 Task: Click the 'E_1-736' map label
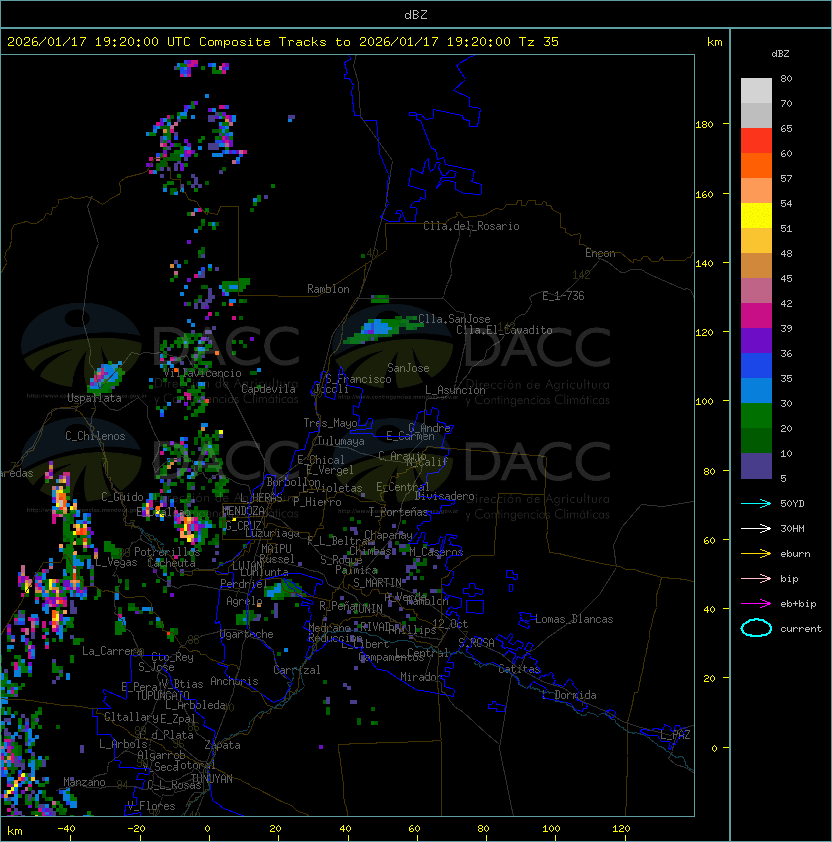tap(563, 296)
